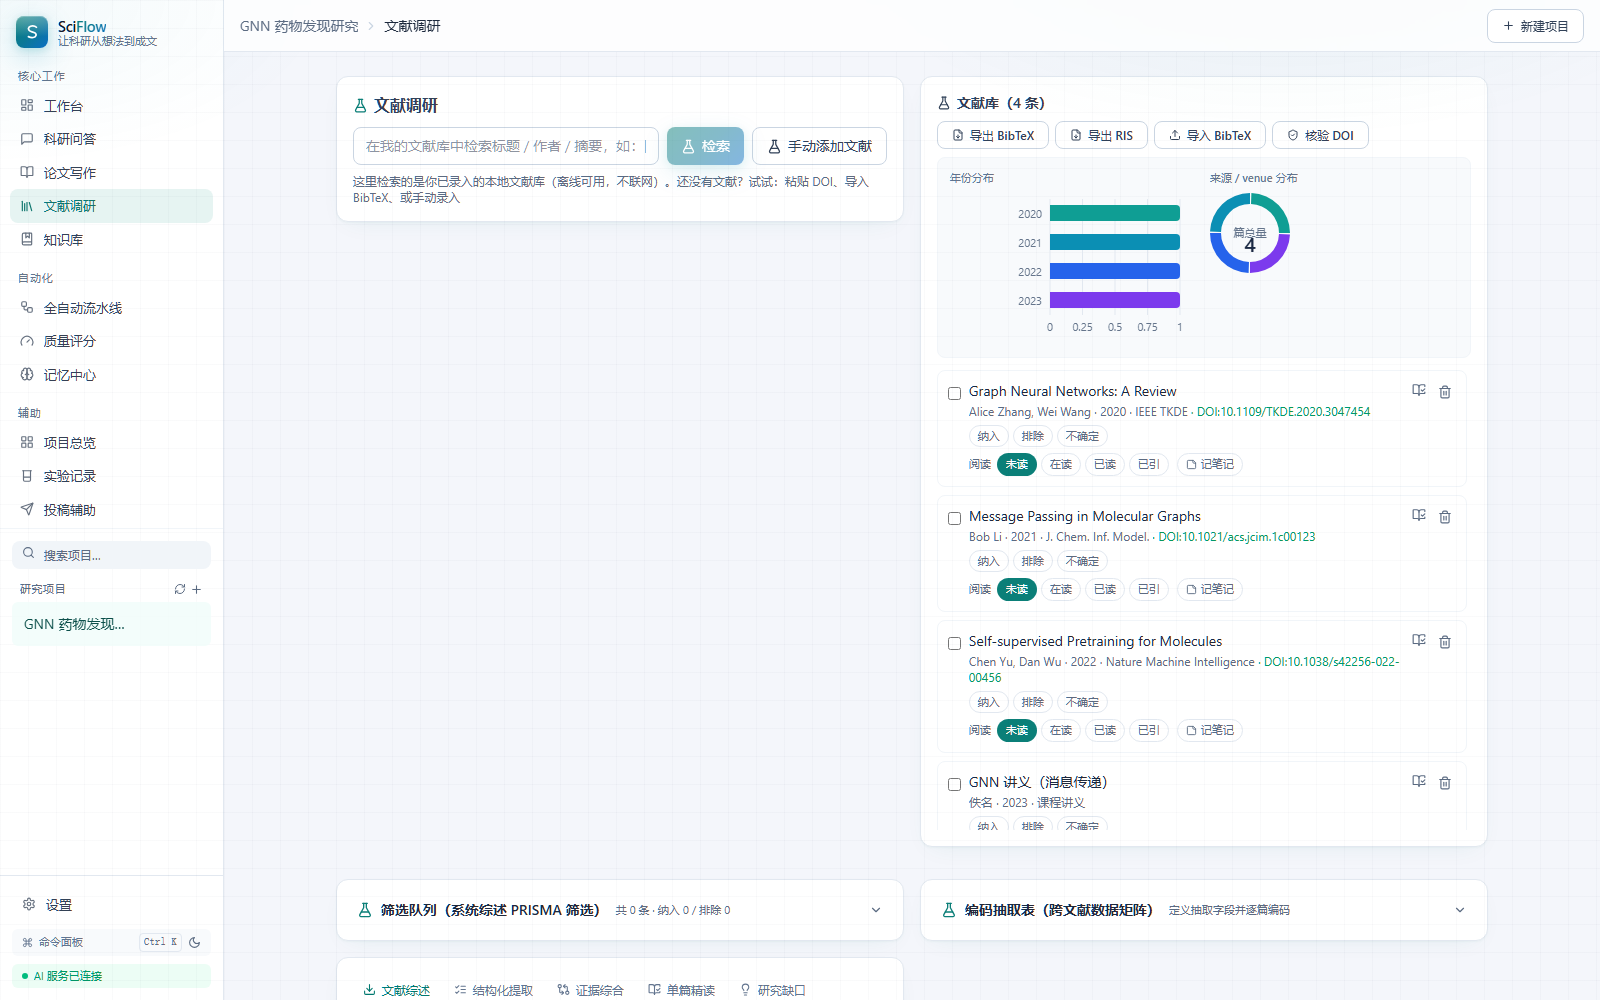
Task: Click the literature search input field
Action: point(506,146)
